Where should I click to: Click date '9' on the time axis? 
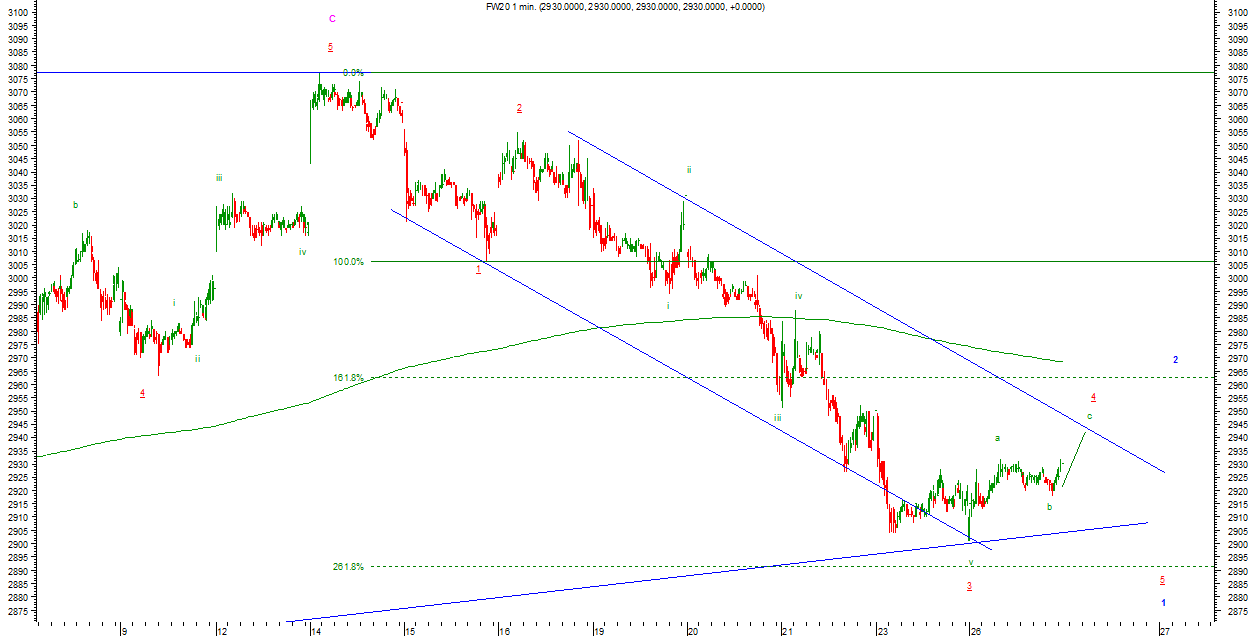[x=123, y=631]
